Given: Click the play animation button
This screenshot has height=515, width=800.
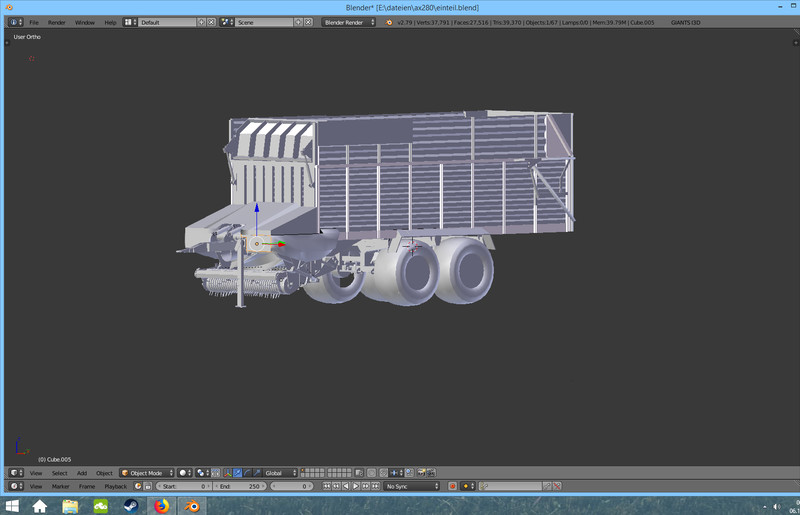Looking at the screenshot, I should click(355, 486).
